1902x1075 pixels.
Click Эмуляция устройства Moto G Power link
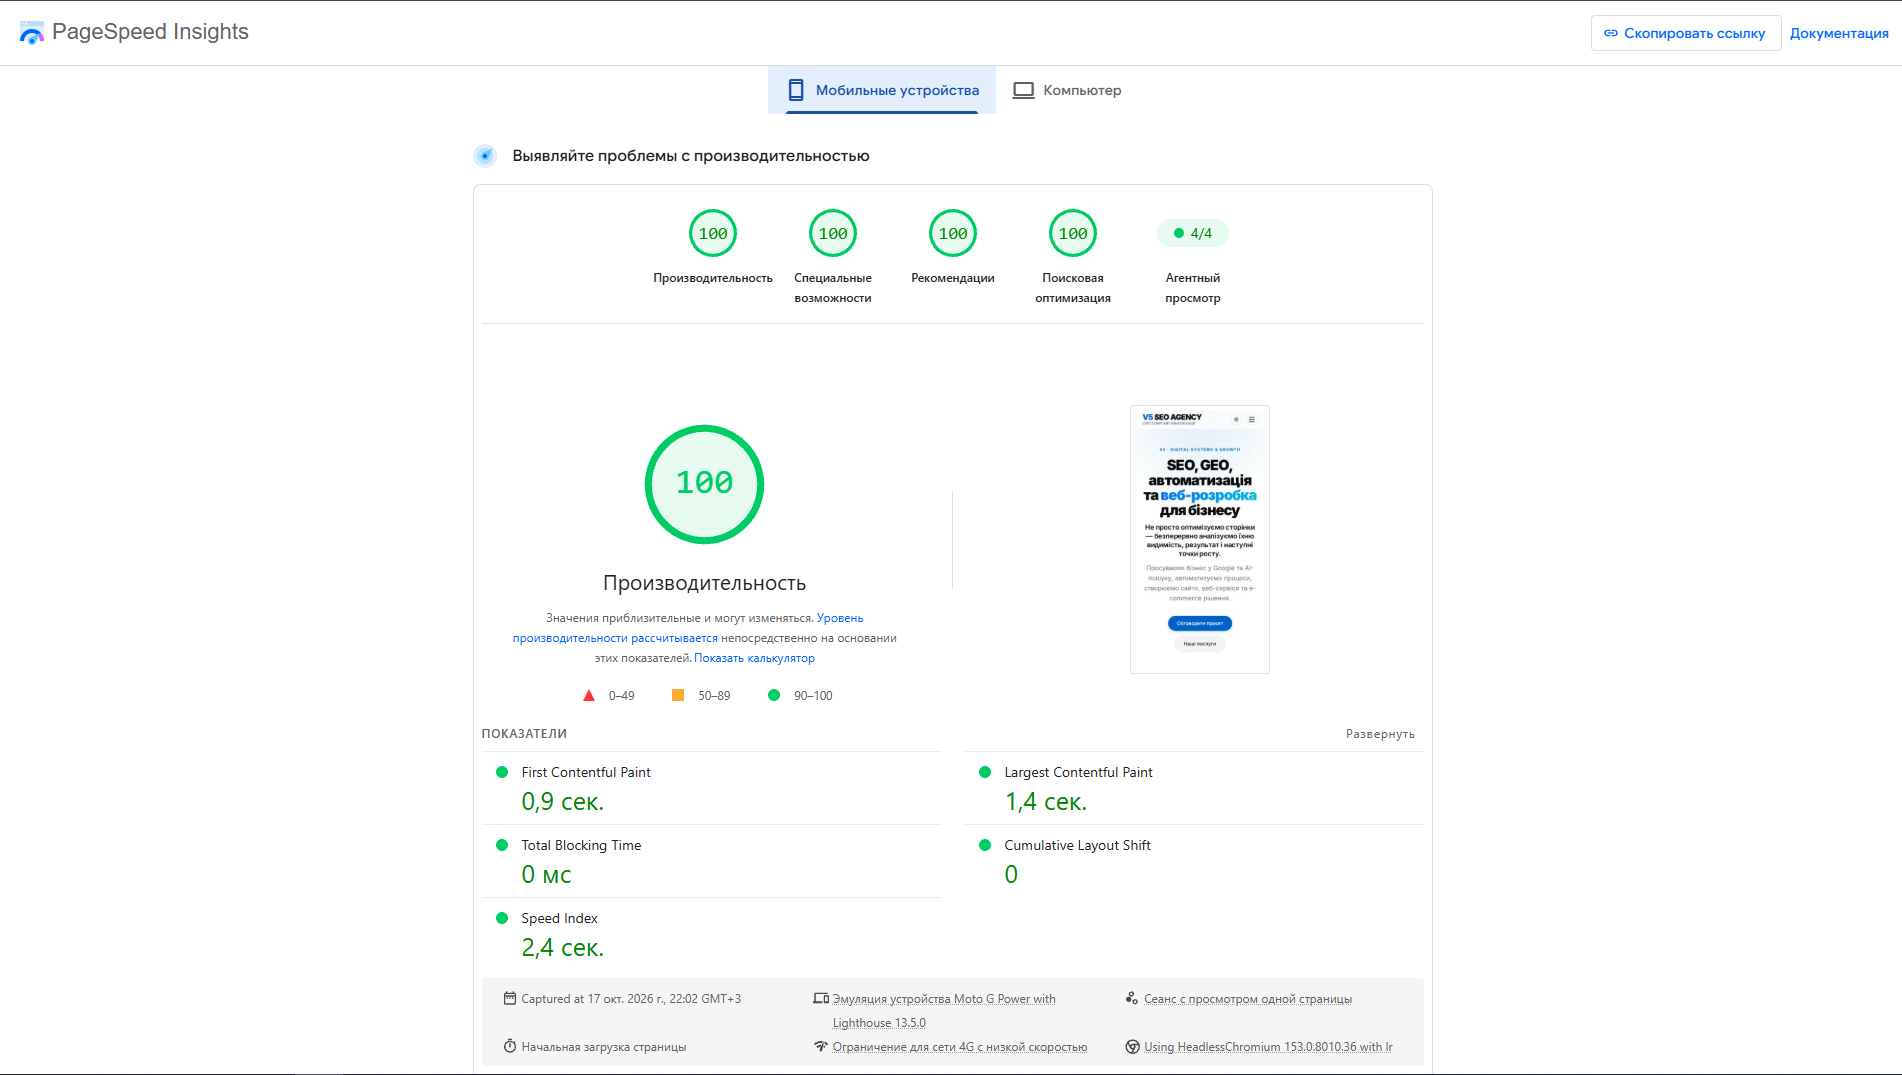(x=944, y=1010)
